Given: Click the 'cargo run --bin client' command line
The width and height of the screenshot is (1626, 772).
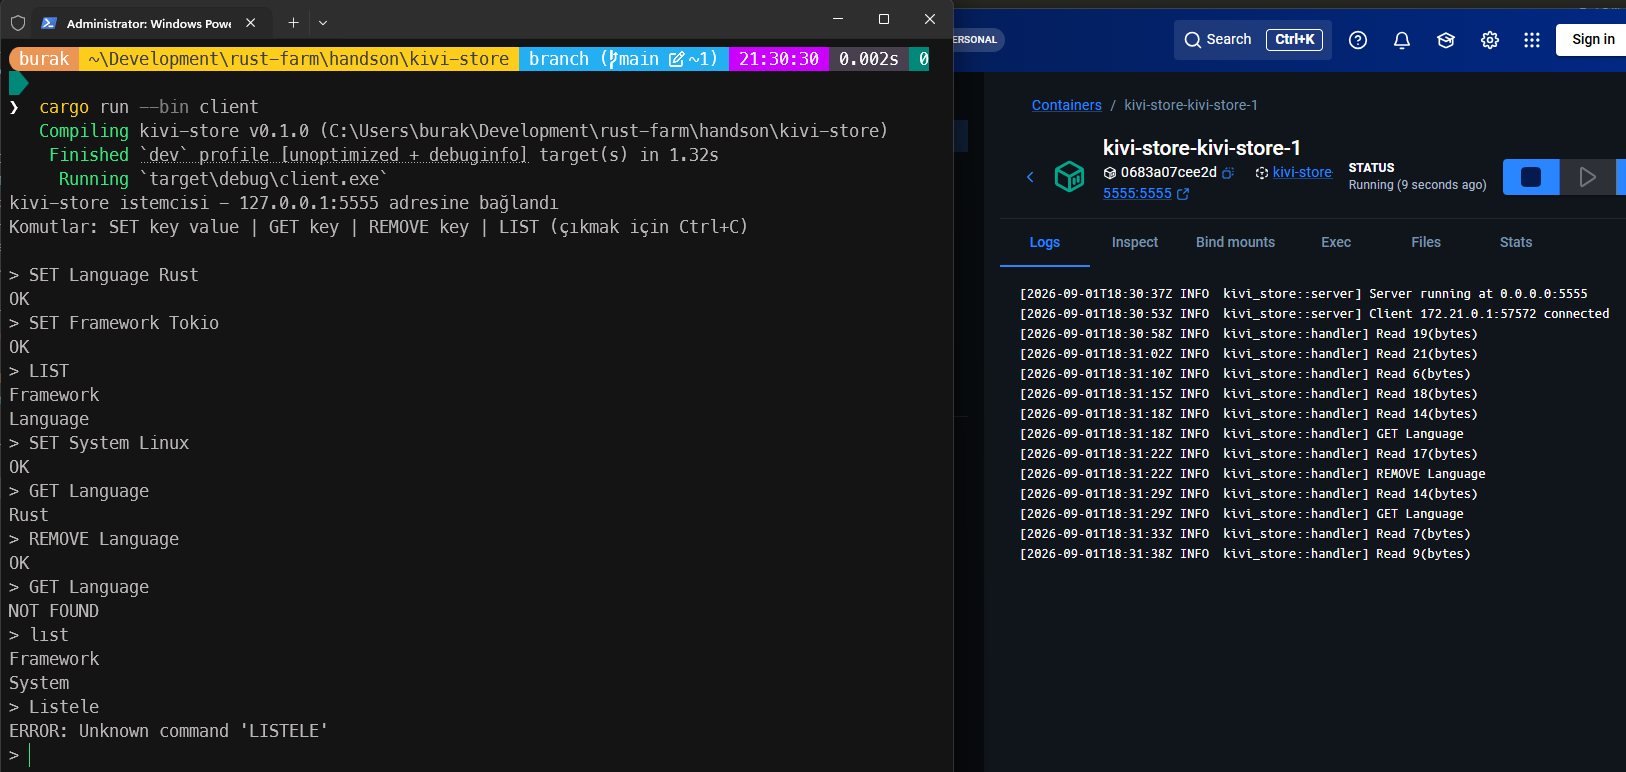Looking at the screenshot, I should [149, 107].
